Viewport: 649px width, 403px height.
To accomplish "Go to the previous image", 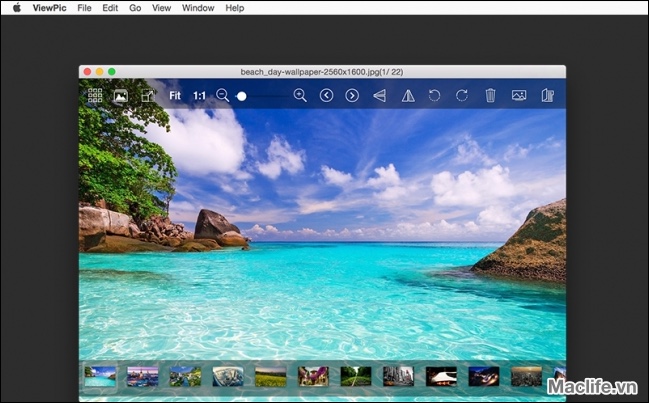I will point(326,96).
